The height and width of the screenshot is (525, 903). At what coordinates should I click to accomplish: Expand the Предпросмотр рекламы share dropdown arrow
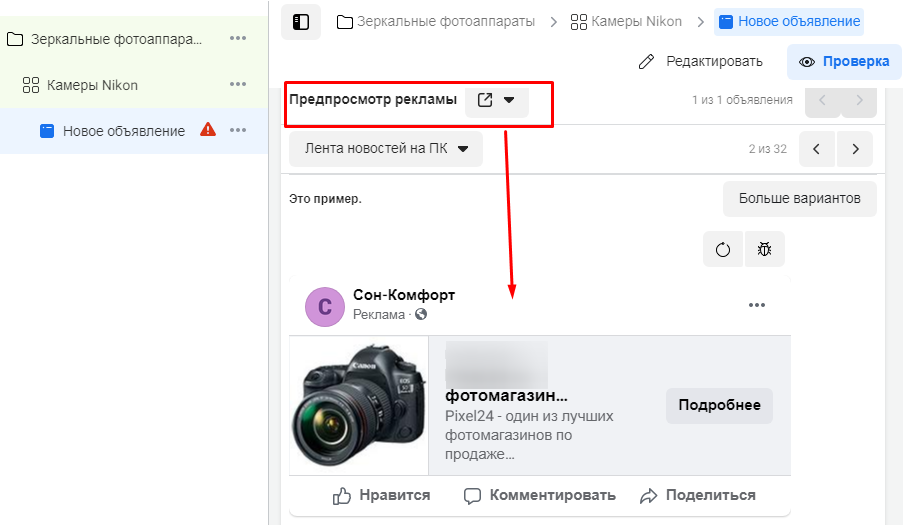coord(509,100)
